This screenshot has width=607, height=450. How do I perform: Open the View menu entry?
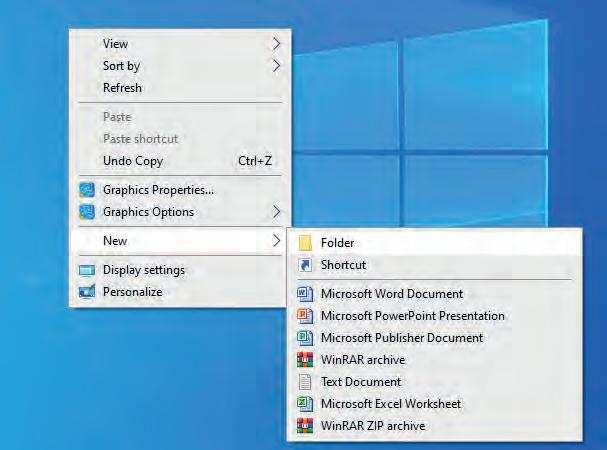[x=180, y=44]
